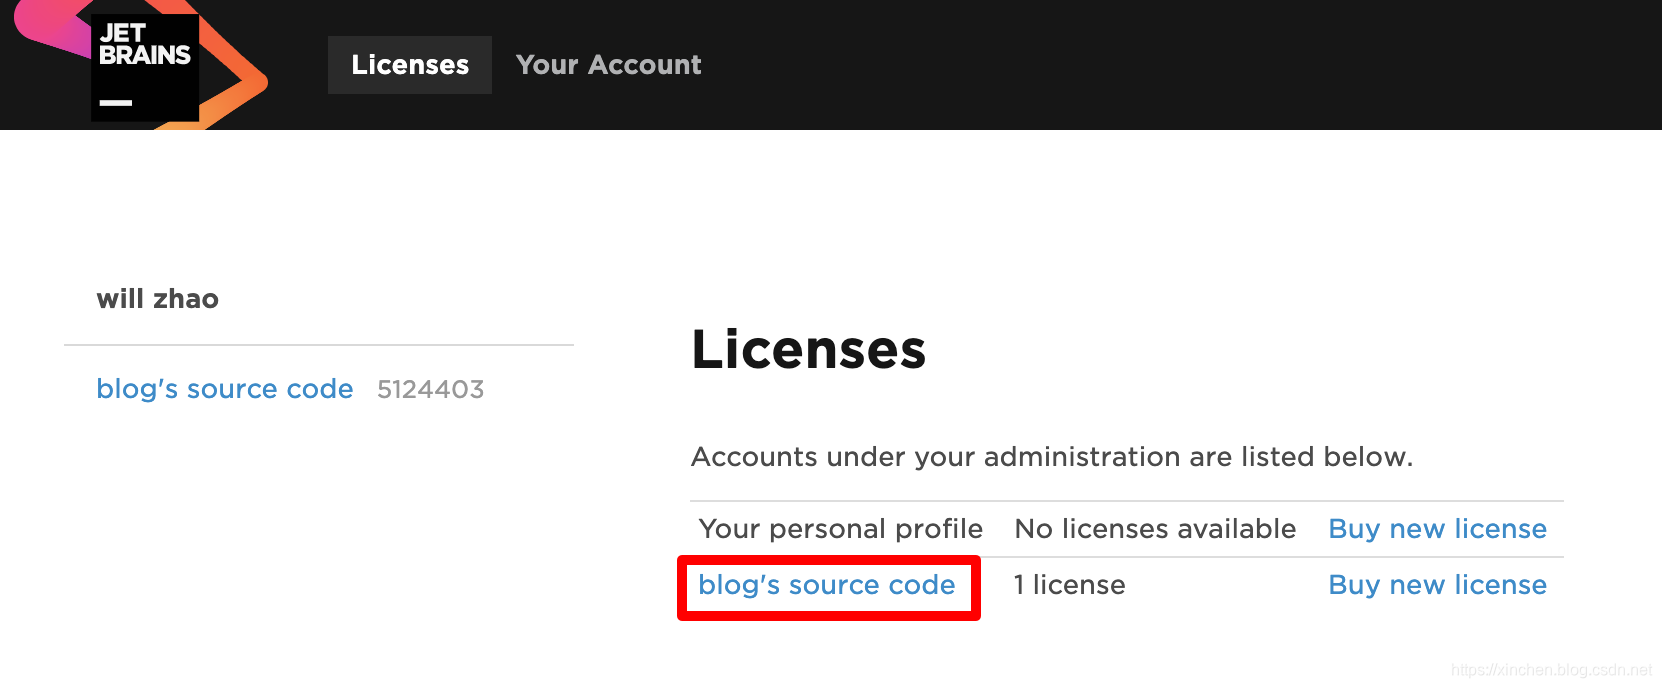Image resolution: width=1662 pixels, height=688 pixels.
Task: Open the Licenses tab in header
Action: click(410, 65)
